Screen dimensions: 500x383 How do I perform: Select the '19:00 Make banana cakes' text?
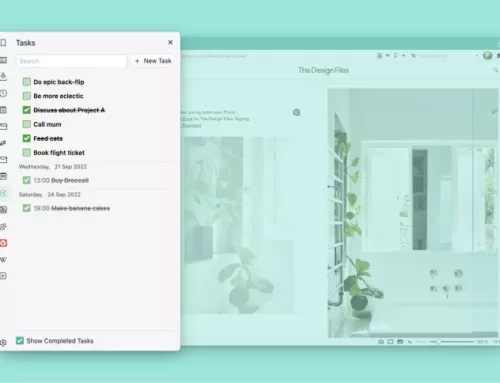[72, 208]
